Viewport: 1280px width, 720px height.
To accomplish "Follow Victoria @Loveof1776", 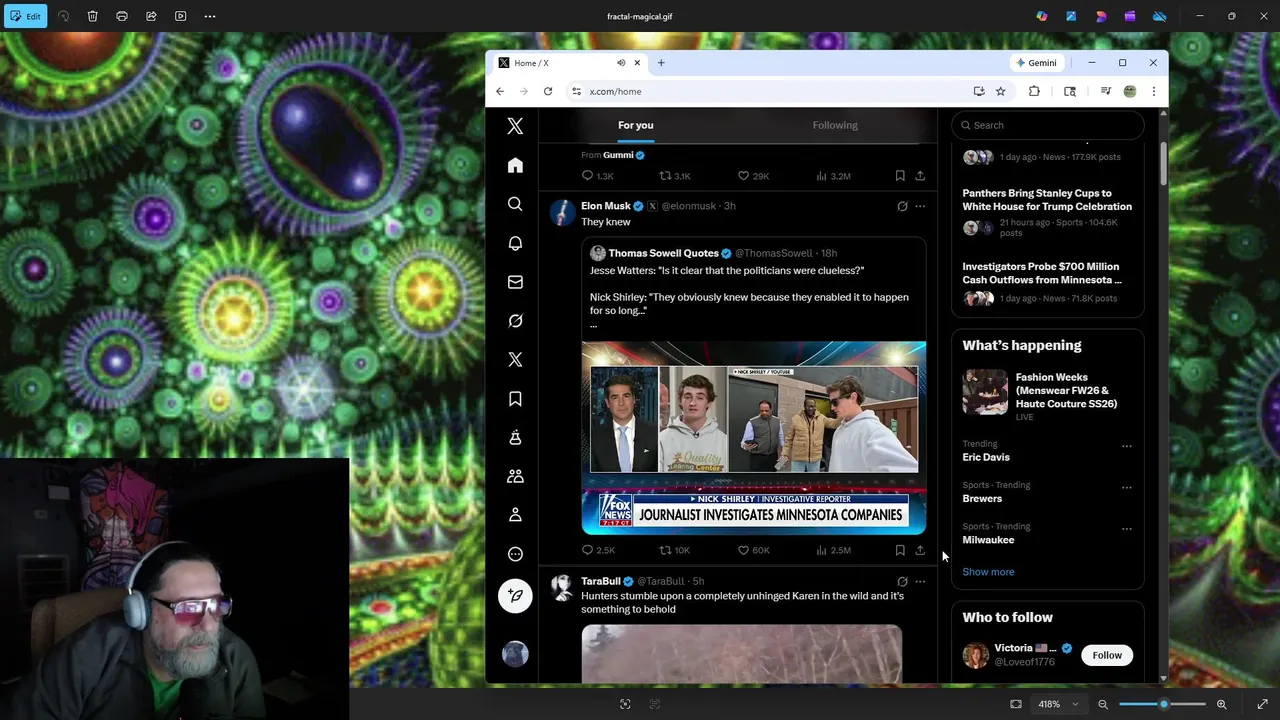I will pyautogui.click(x=1107, y=655).
